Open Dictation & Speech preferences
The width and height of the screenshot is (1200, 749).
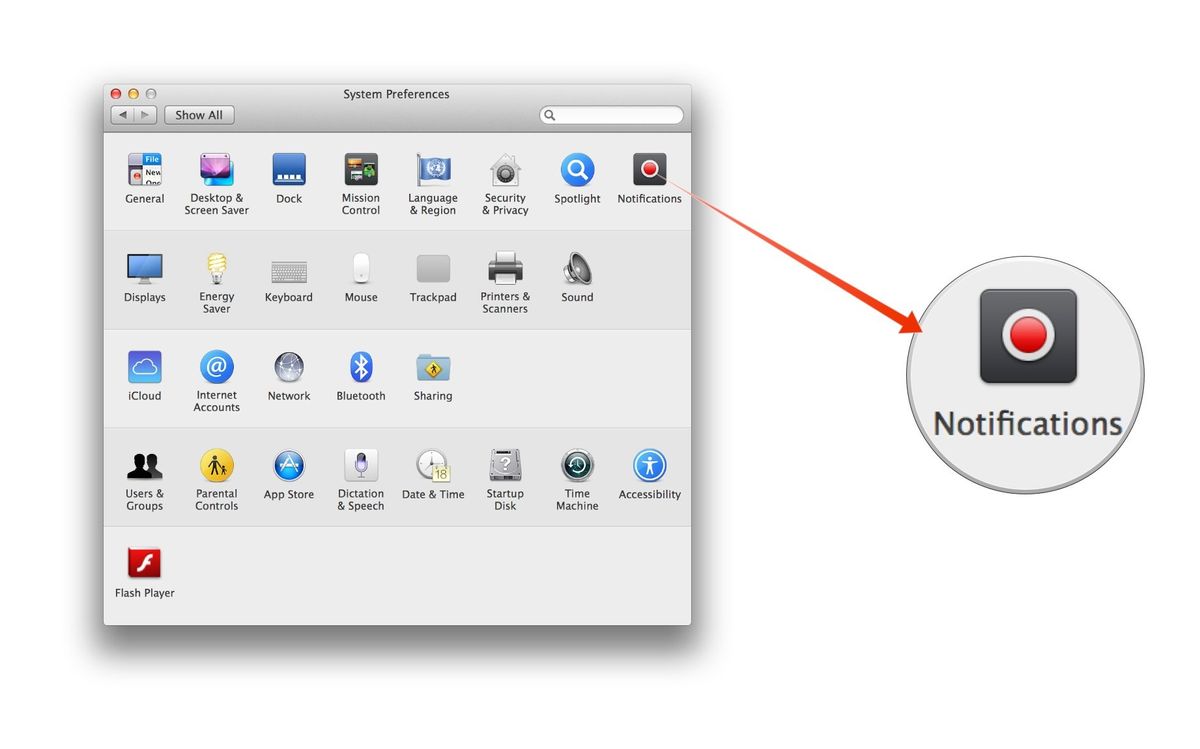(x=361, y=464)
